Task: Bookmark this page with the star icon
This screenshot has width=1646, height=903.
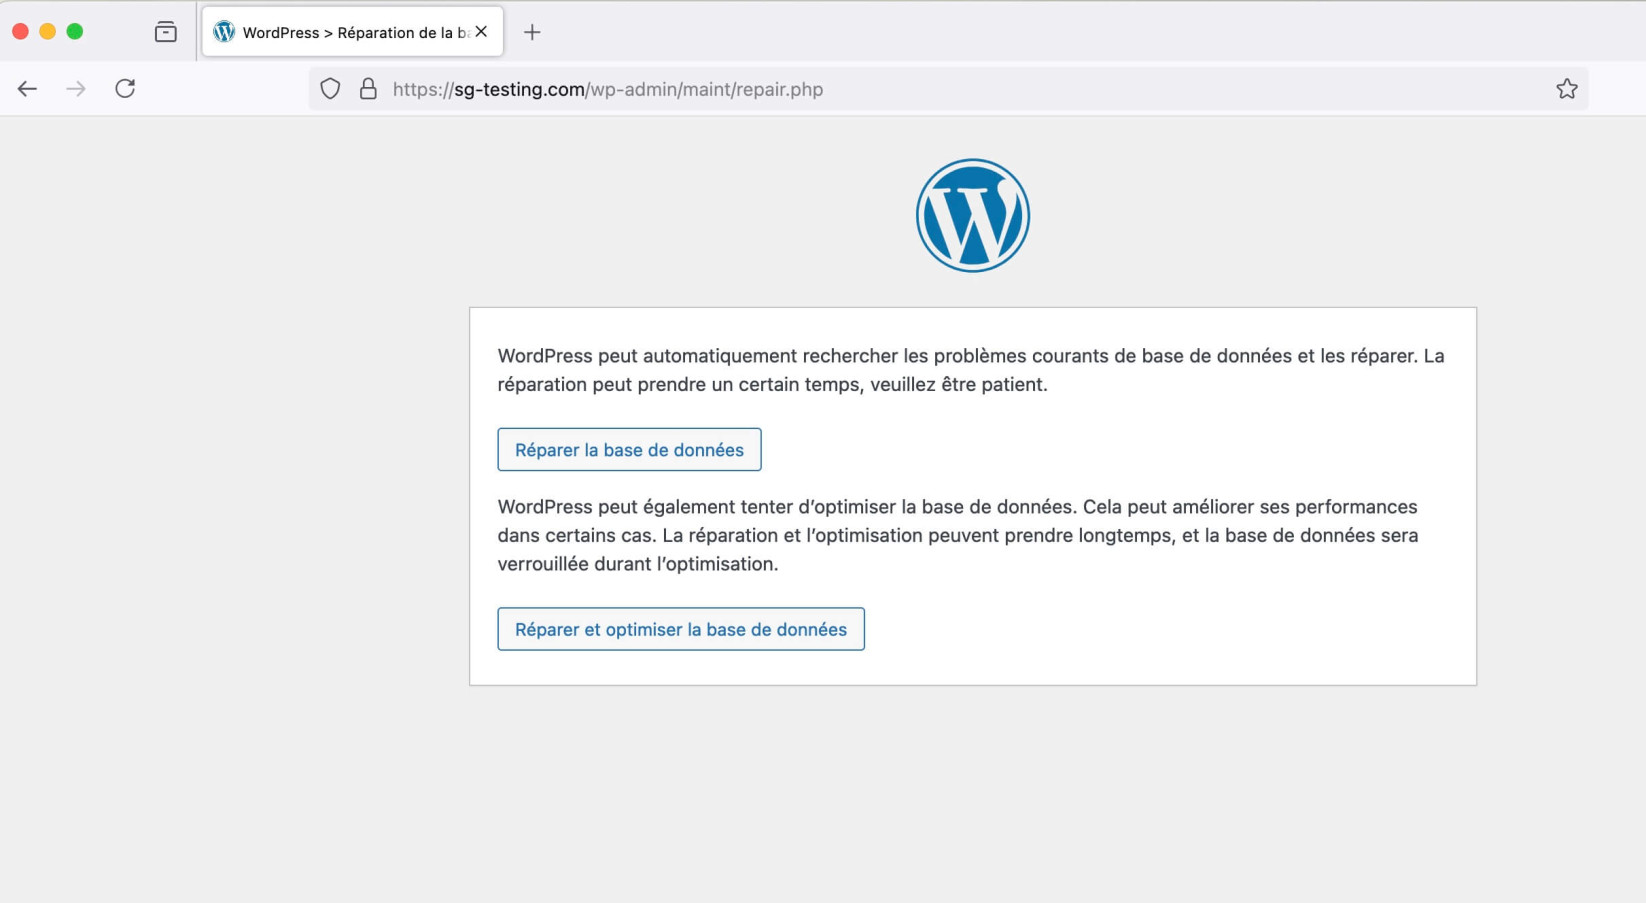Action: (1566, 89)
